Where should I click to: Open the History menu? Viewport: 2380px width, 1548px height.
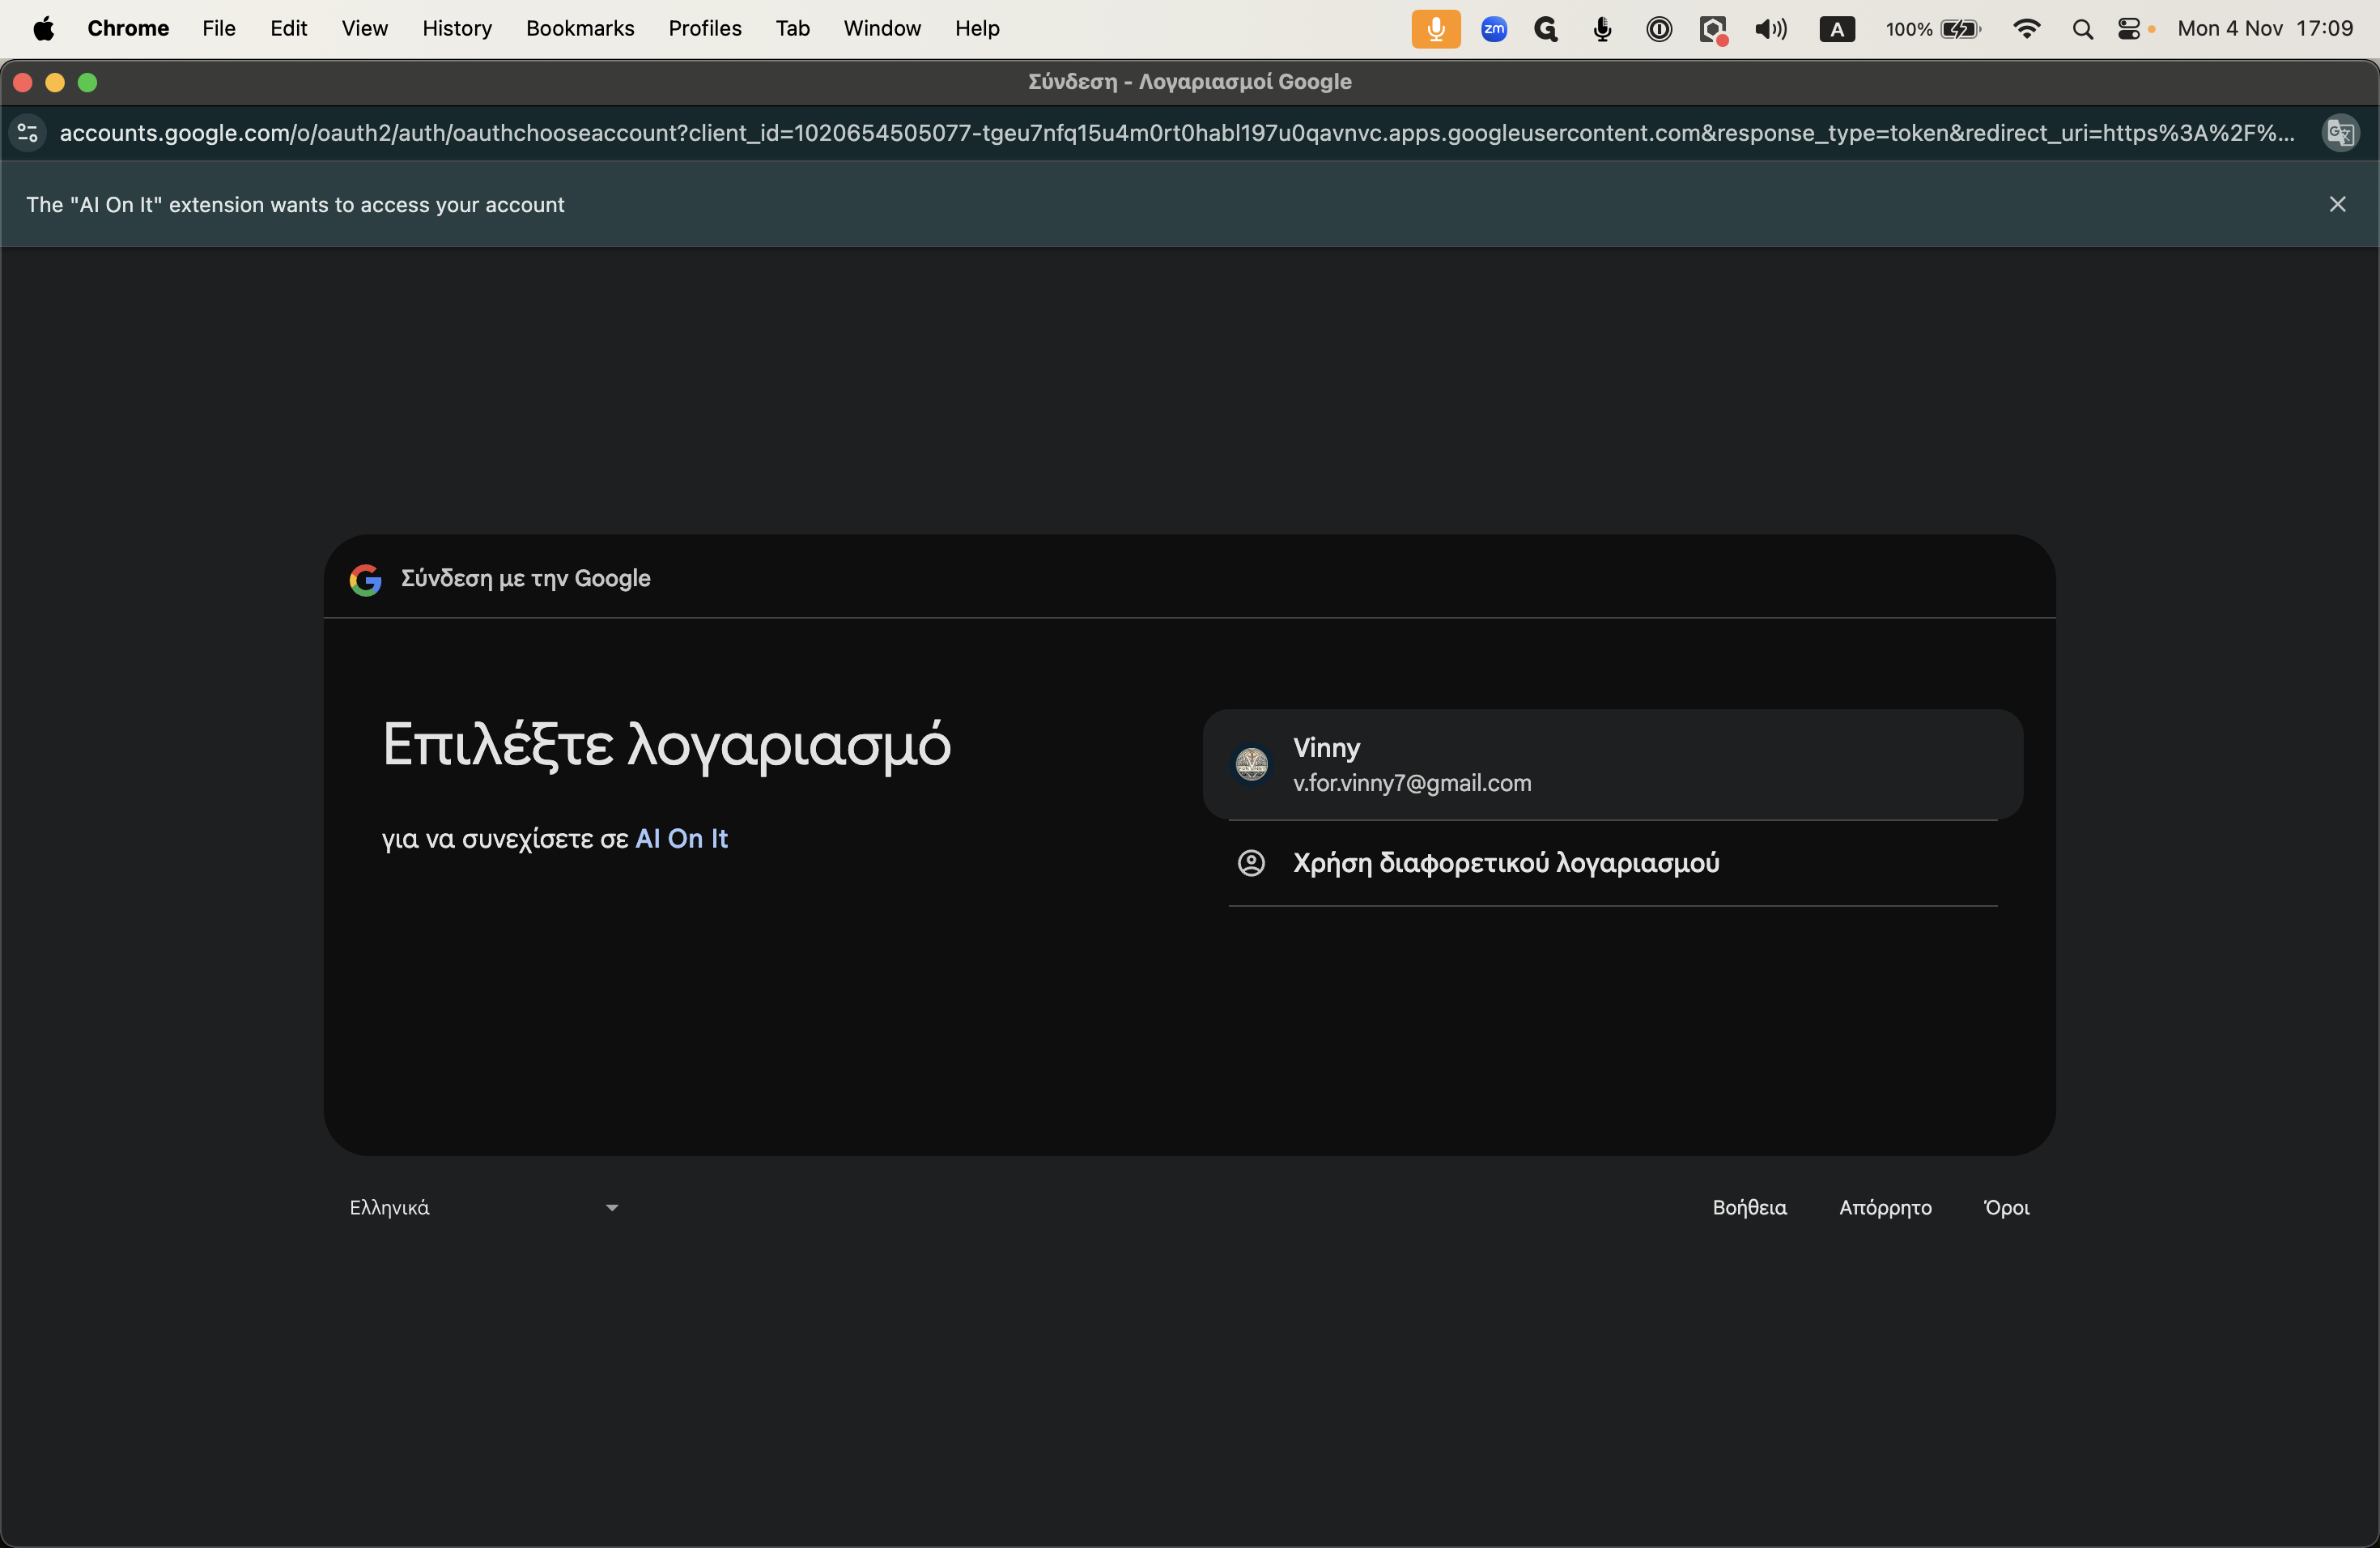457,28
